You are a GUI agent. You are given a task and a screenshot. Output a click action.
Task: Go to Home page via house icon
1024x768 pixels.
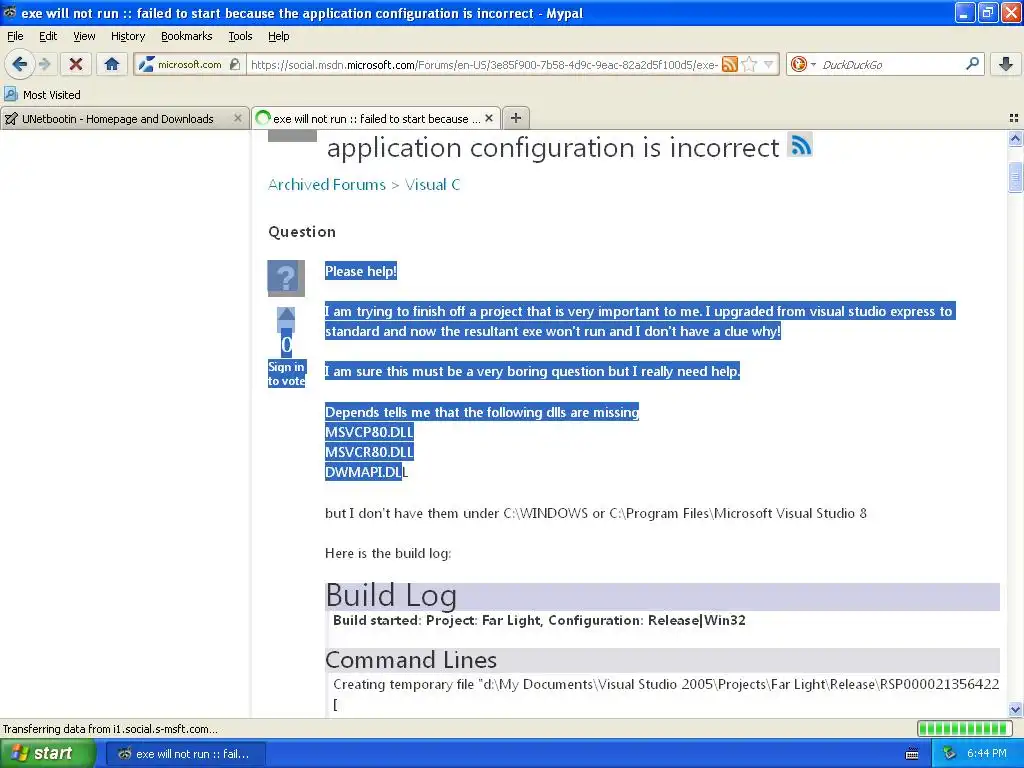click(x=112, y=64)
